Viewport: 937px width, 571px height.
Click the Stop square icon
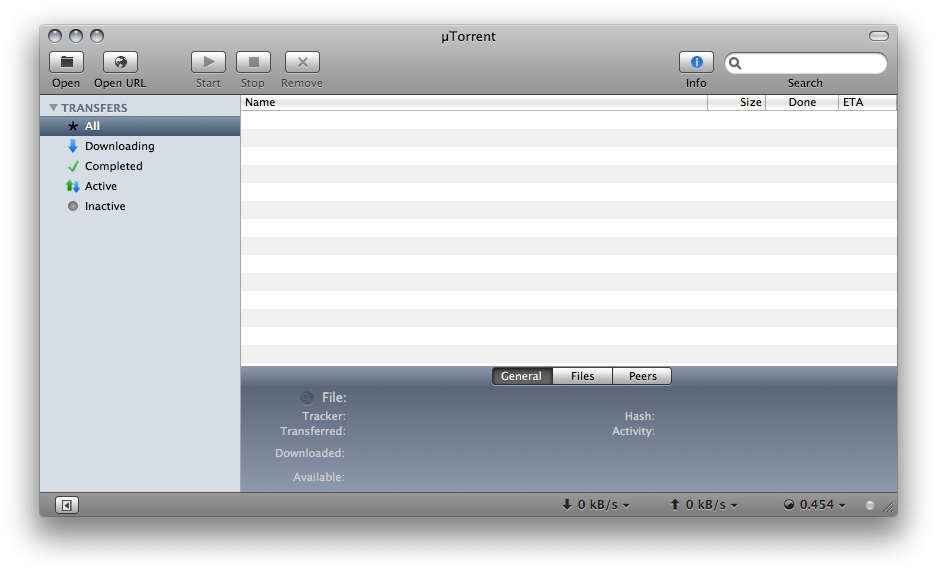click(253, 62)
